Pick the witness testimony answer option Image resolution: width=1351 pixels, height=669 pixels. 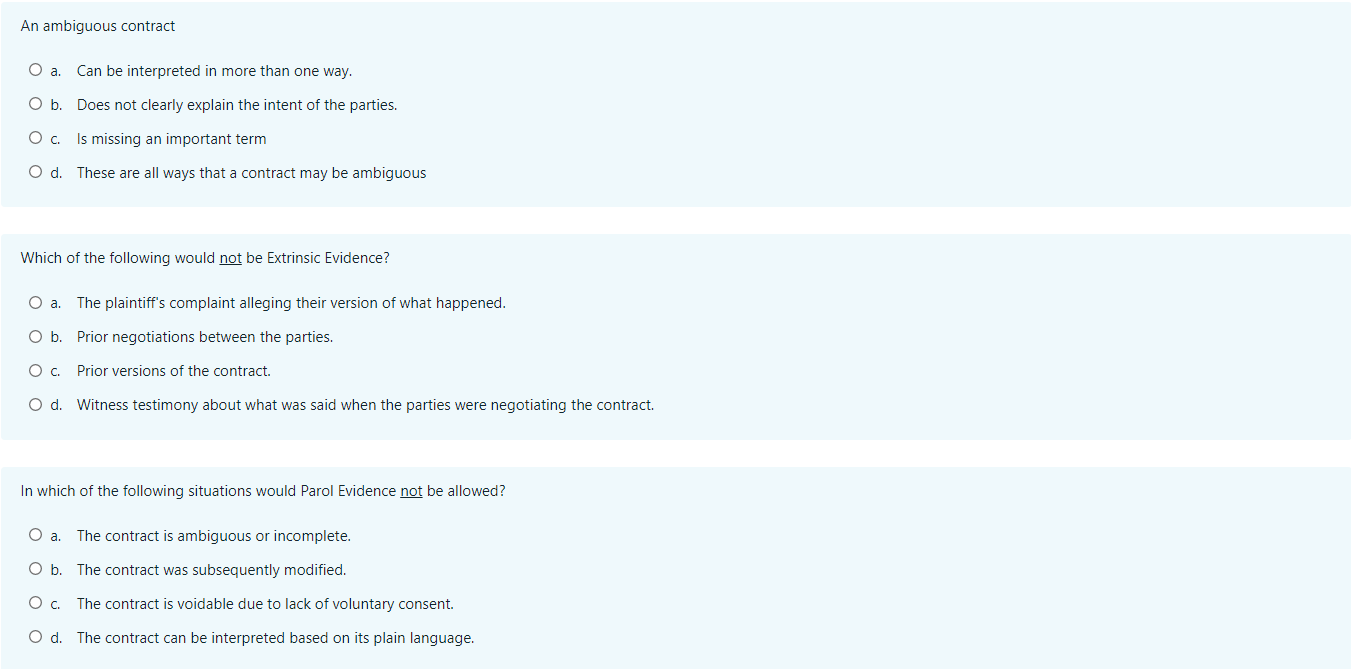tap(35, 404)
